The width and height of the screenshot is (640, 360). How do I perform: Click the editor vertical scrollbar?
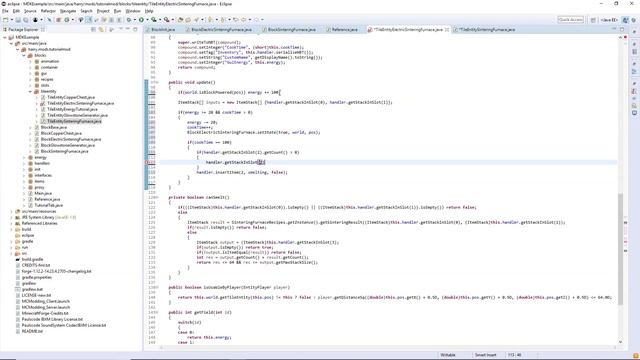click(x=621, y=249)
